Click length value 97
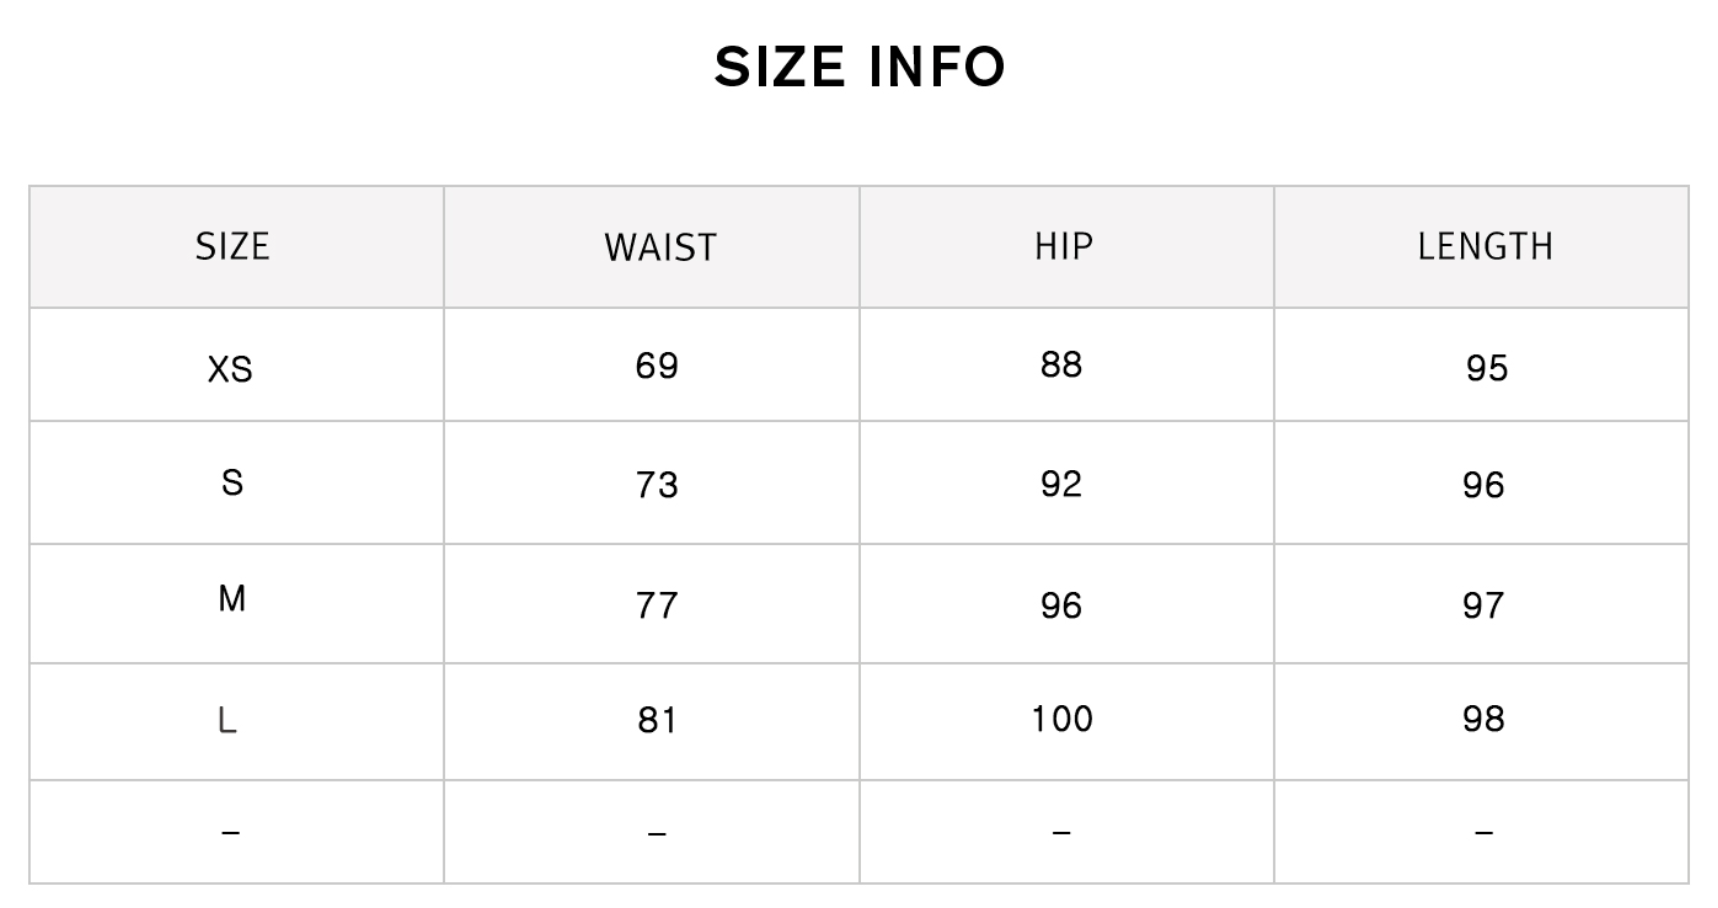 tap(1483, 605)
